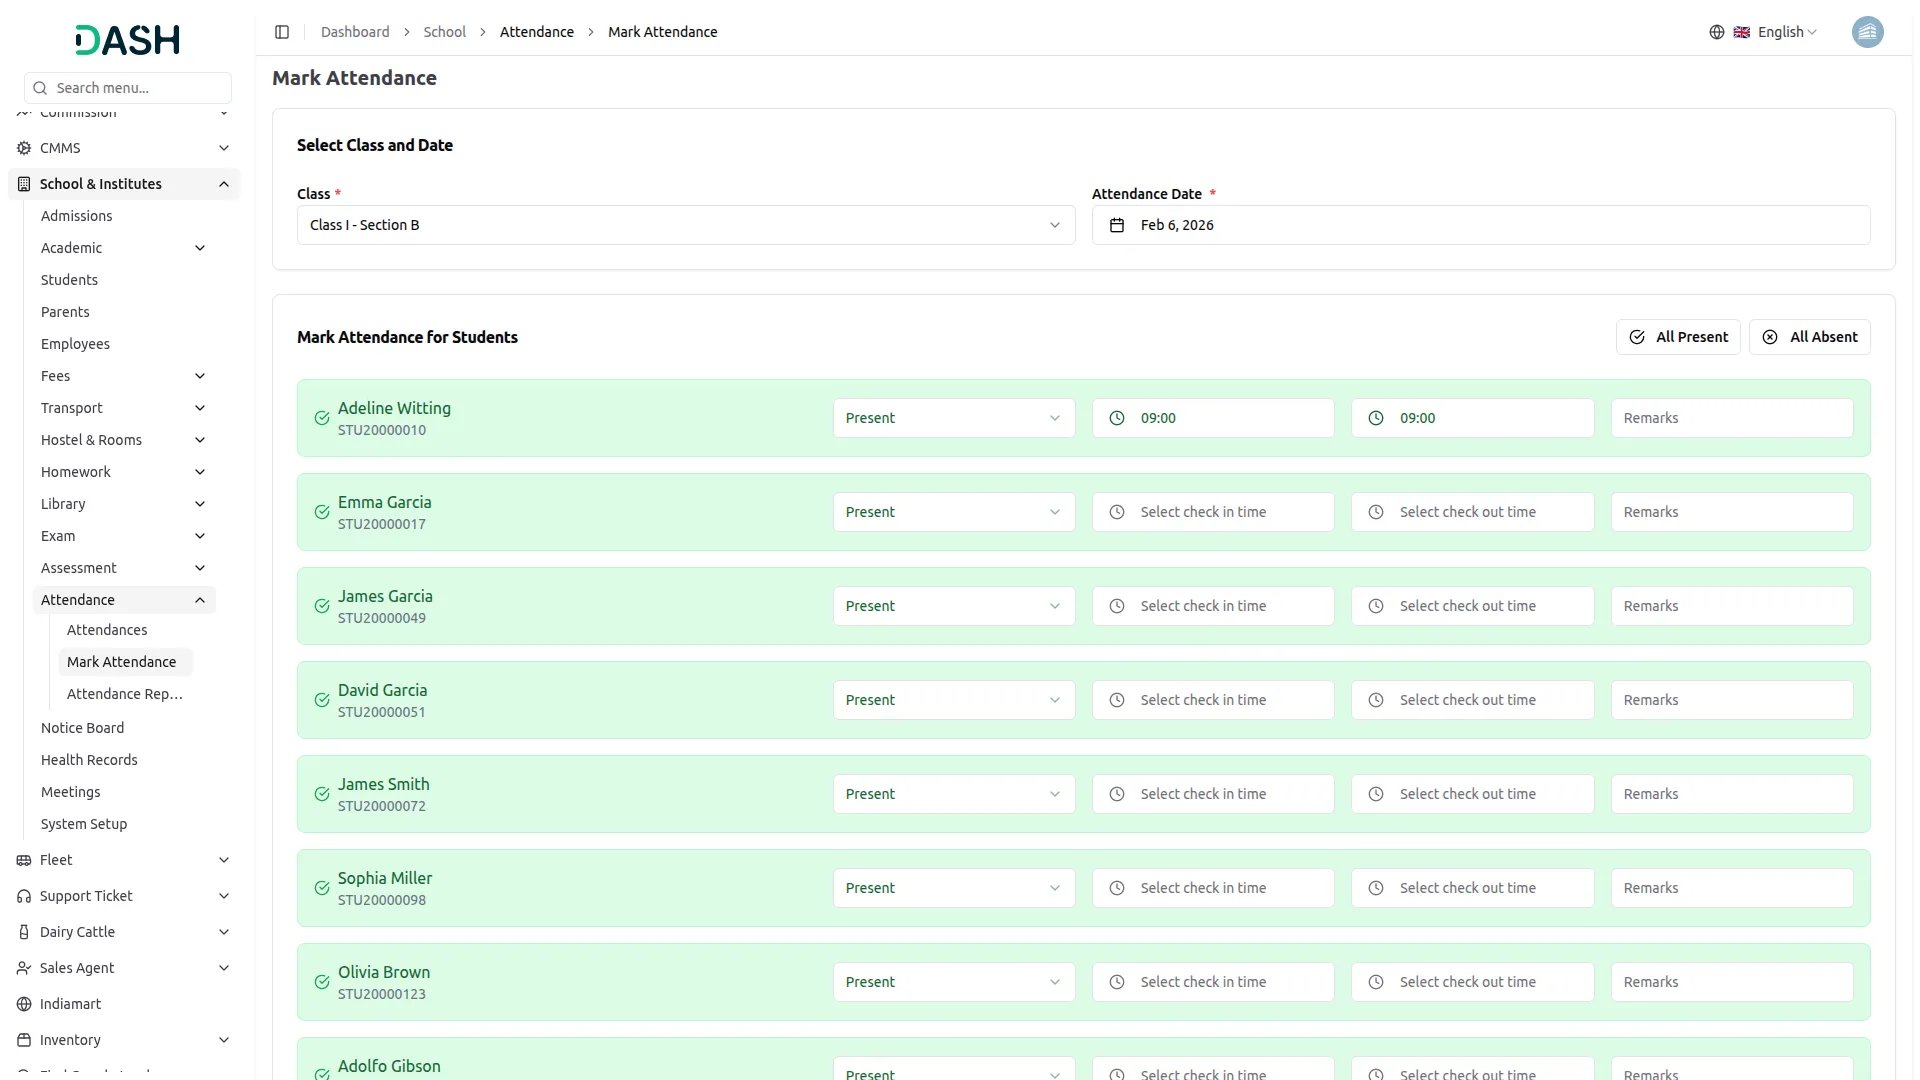
Task: Open Attendances in the sidebar
Action: tap(107, 630)
